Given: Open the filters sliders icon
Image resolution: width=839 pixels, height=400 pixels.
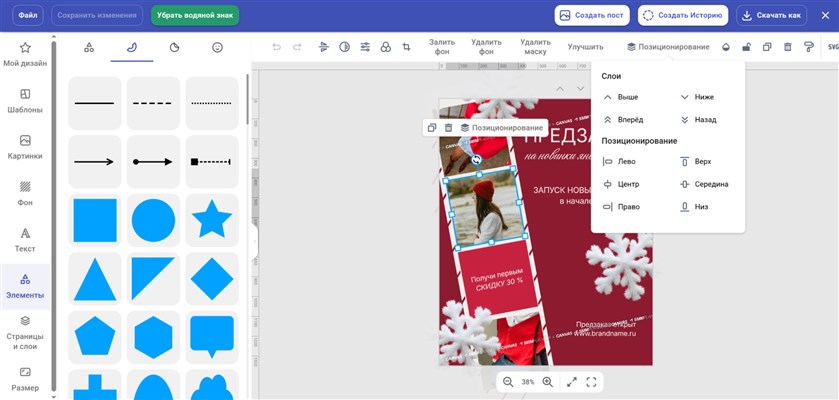Looking at the screenshot, I should pos(365,47).
